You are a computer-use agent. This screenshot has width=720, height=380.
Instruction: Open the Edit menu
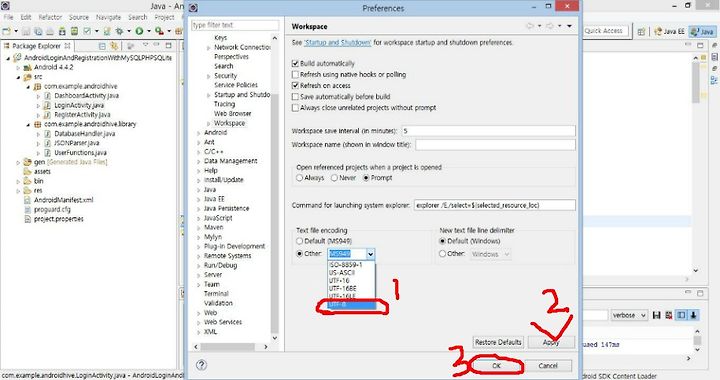click(26, 17)
